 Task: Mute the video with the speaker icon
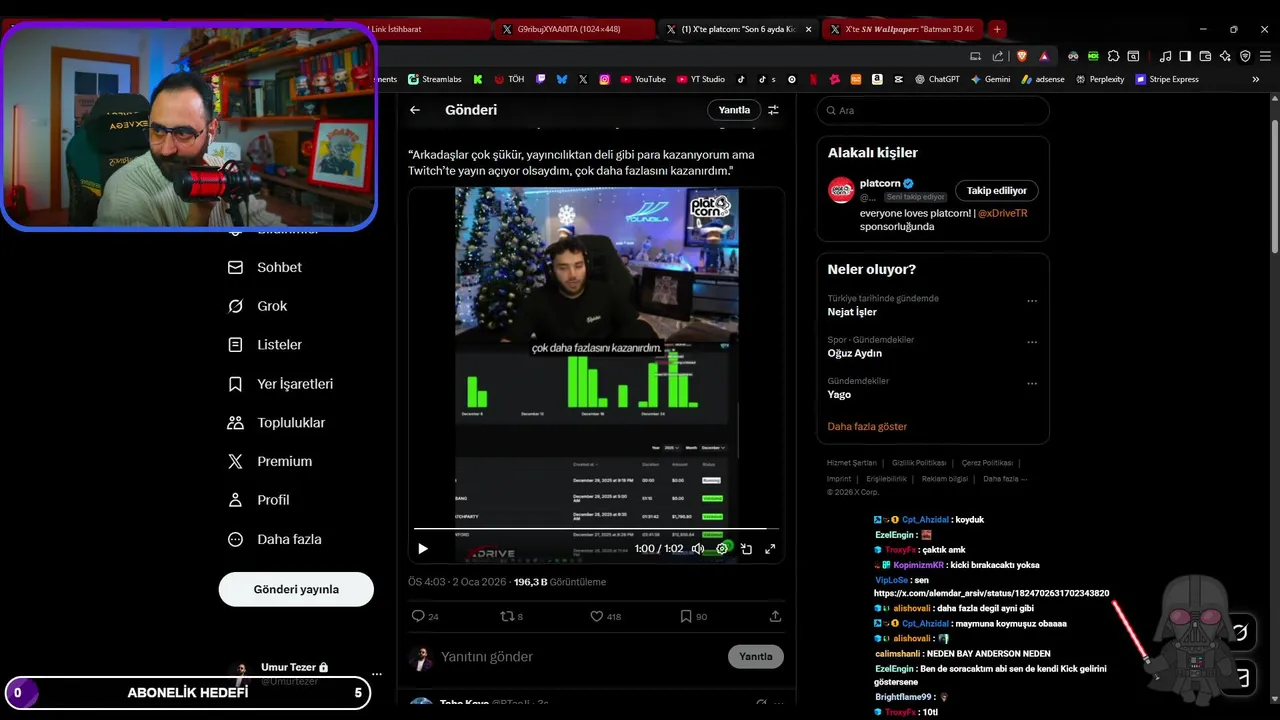point(698,549)
